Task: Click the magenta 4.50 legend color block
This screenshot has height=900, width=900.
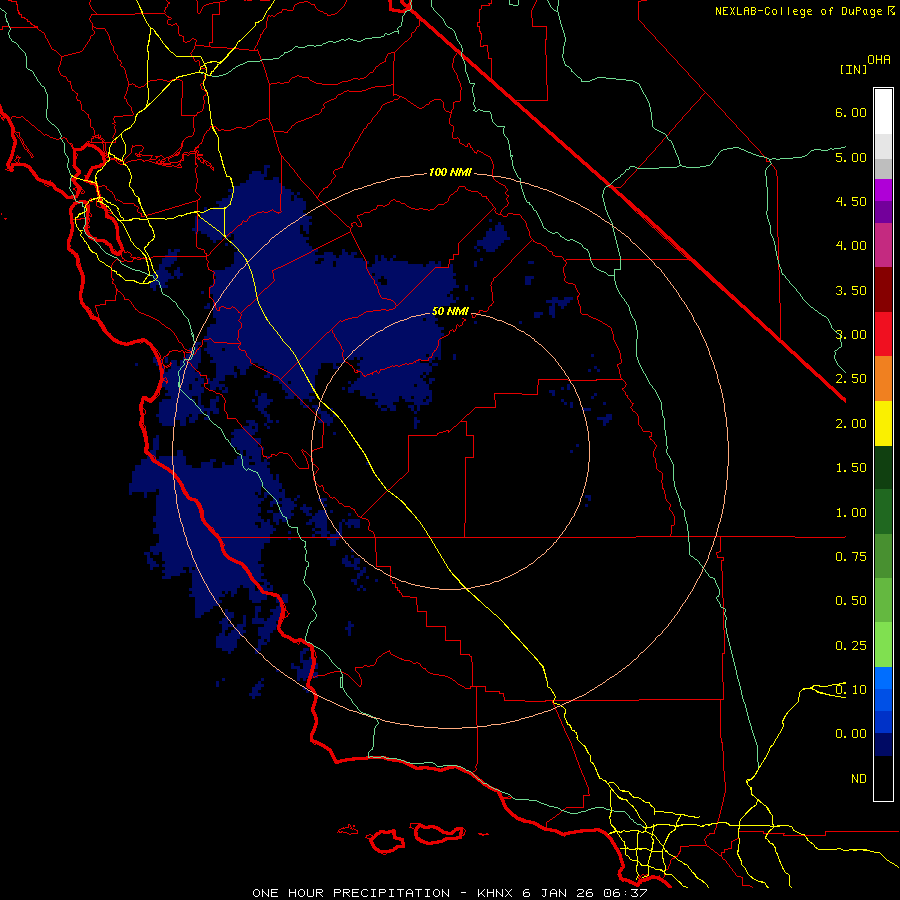Action: pos(883,190)
